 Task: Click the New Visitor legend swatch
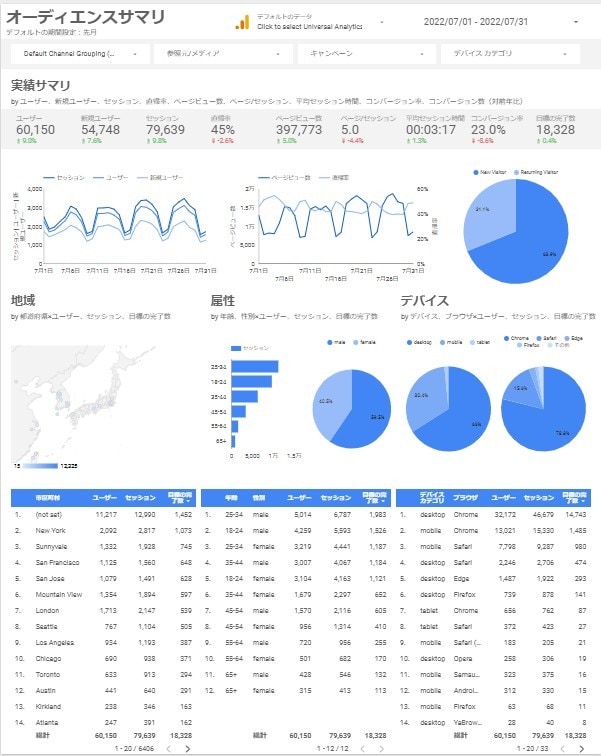[x=476, y=172]
